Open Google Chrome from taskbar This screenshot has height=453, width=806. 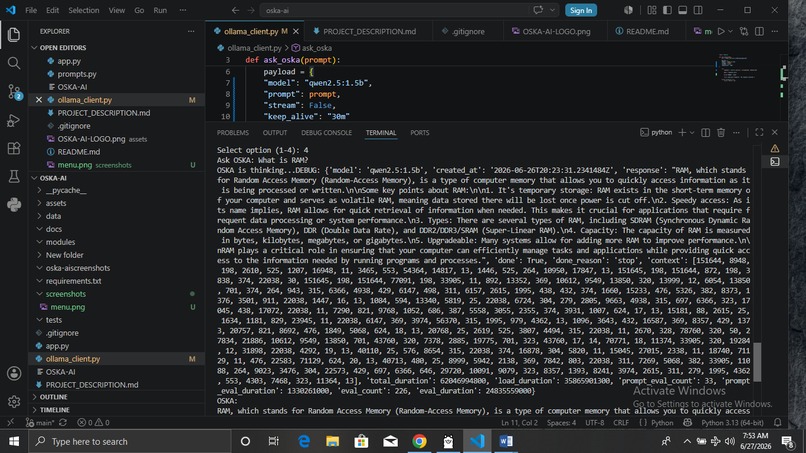pos(419,441)
